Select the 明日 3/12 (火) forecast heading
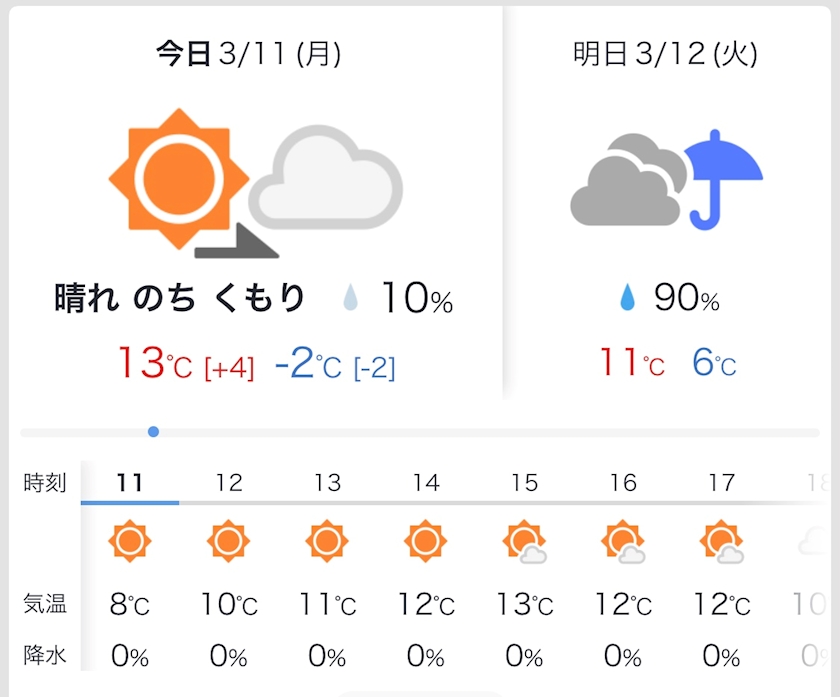The width and height of the screenshot is (840, 697). 665,54
